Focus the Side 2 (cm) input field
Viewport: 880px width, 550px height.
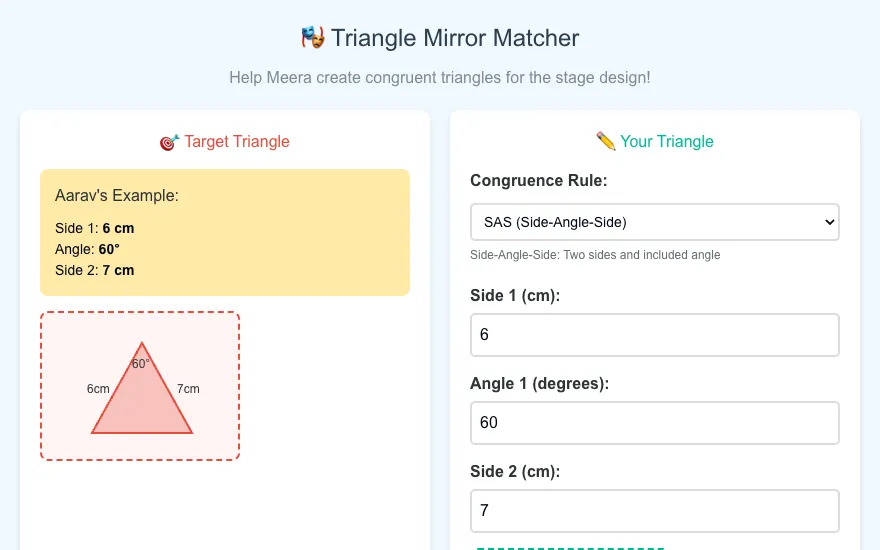tap(654, 511)
